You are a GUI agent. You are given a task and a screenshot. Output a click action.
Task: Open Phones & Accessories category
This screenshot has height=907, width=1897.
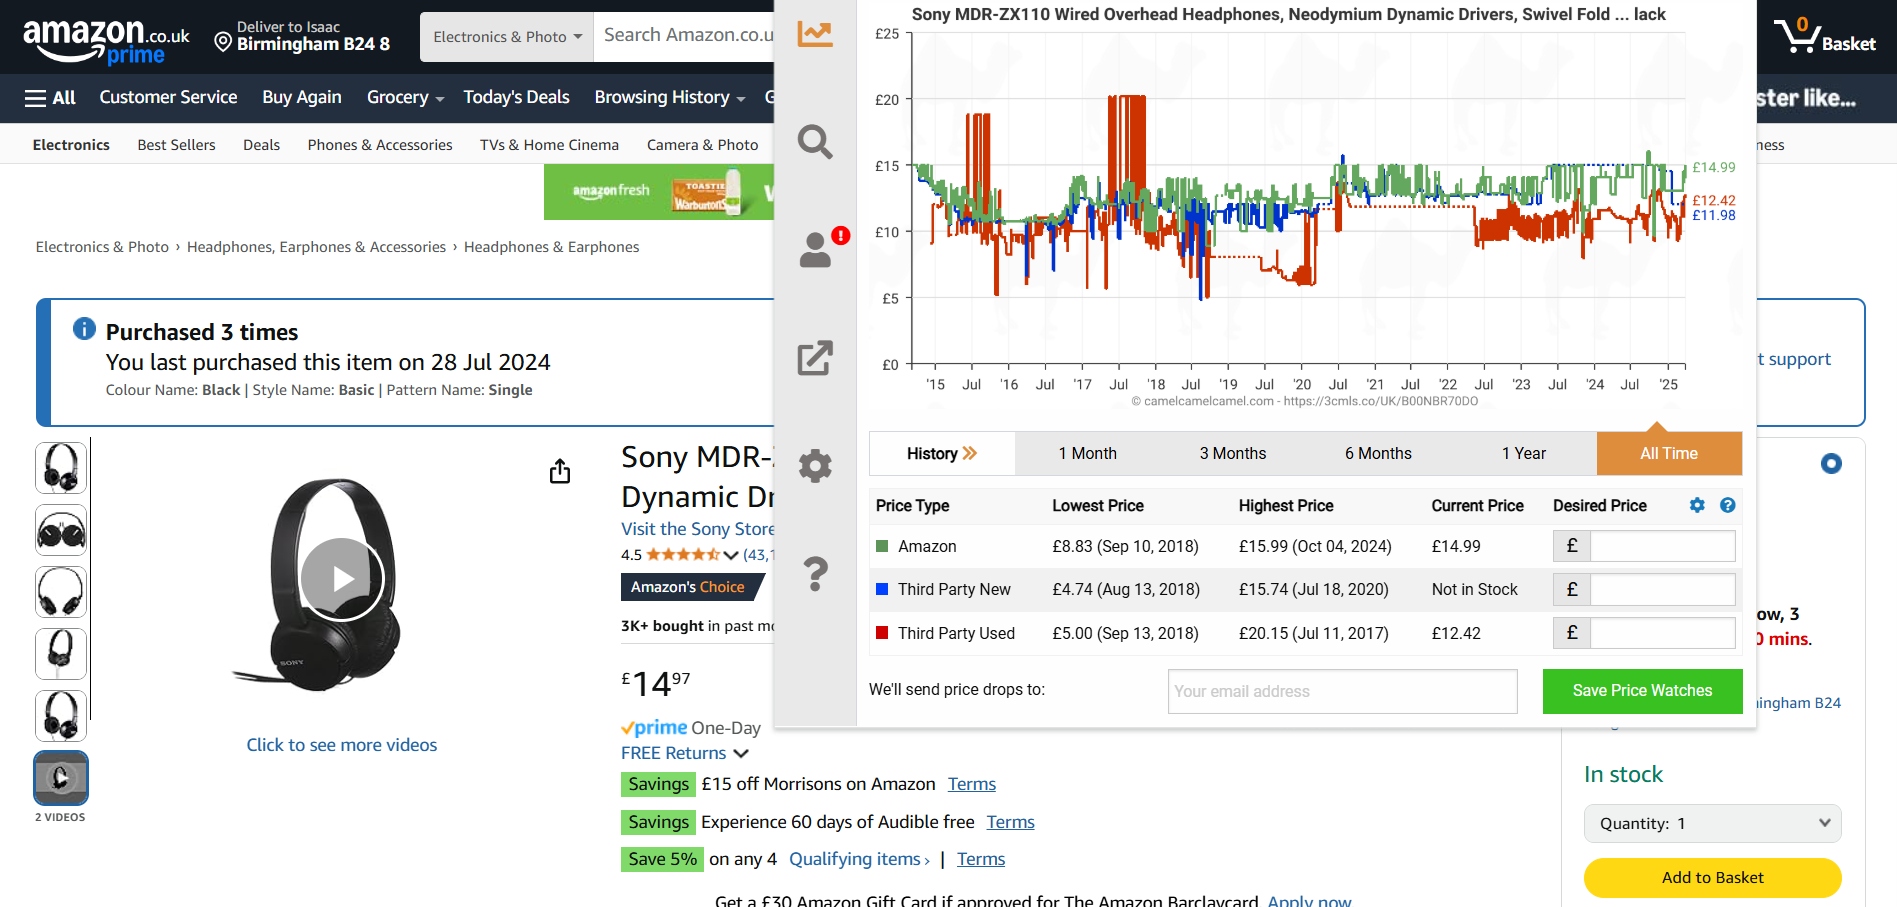point(380,145)
